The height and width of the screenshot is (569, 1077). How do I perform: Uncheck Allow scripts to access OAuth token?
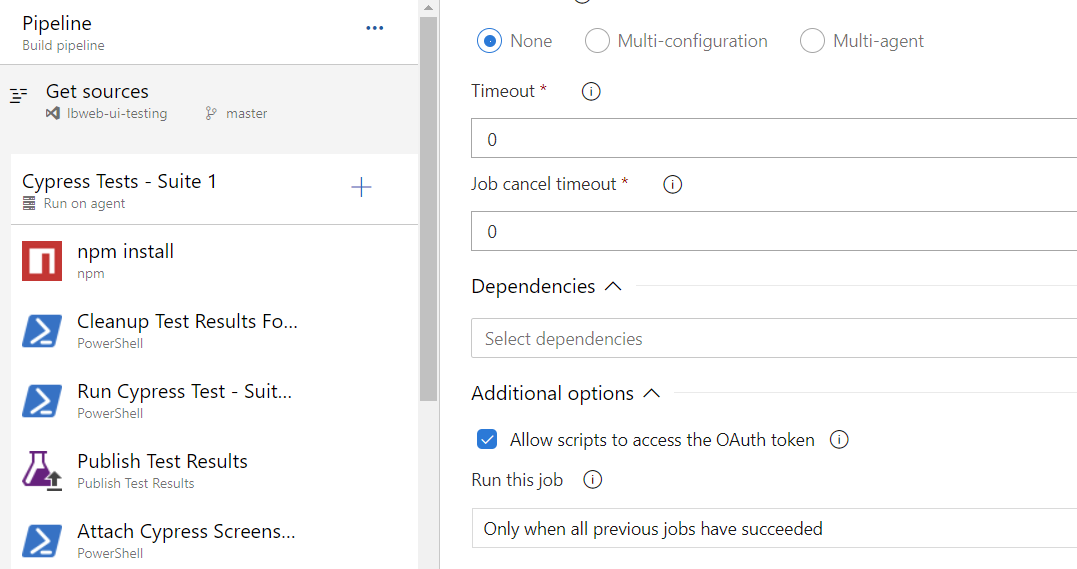487,440
